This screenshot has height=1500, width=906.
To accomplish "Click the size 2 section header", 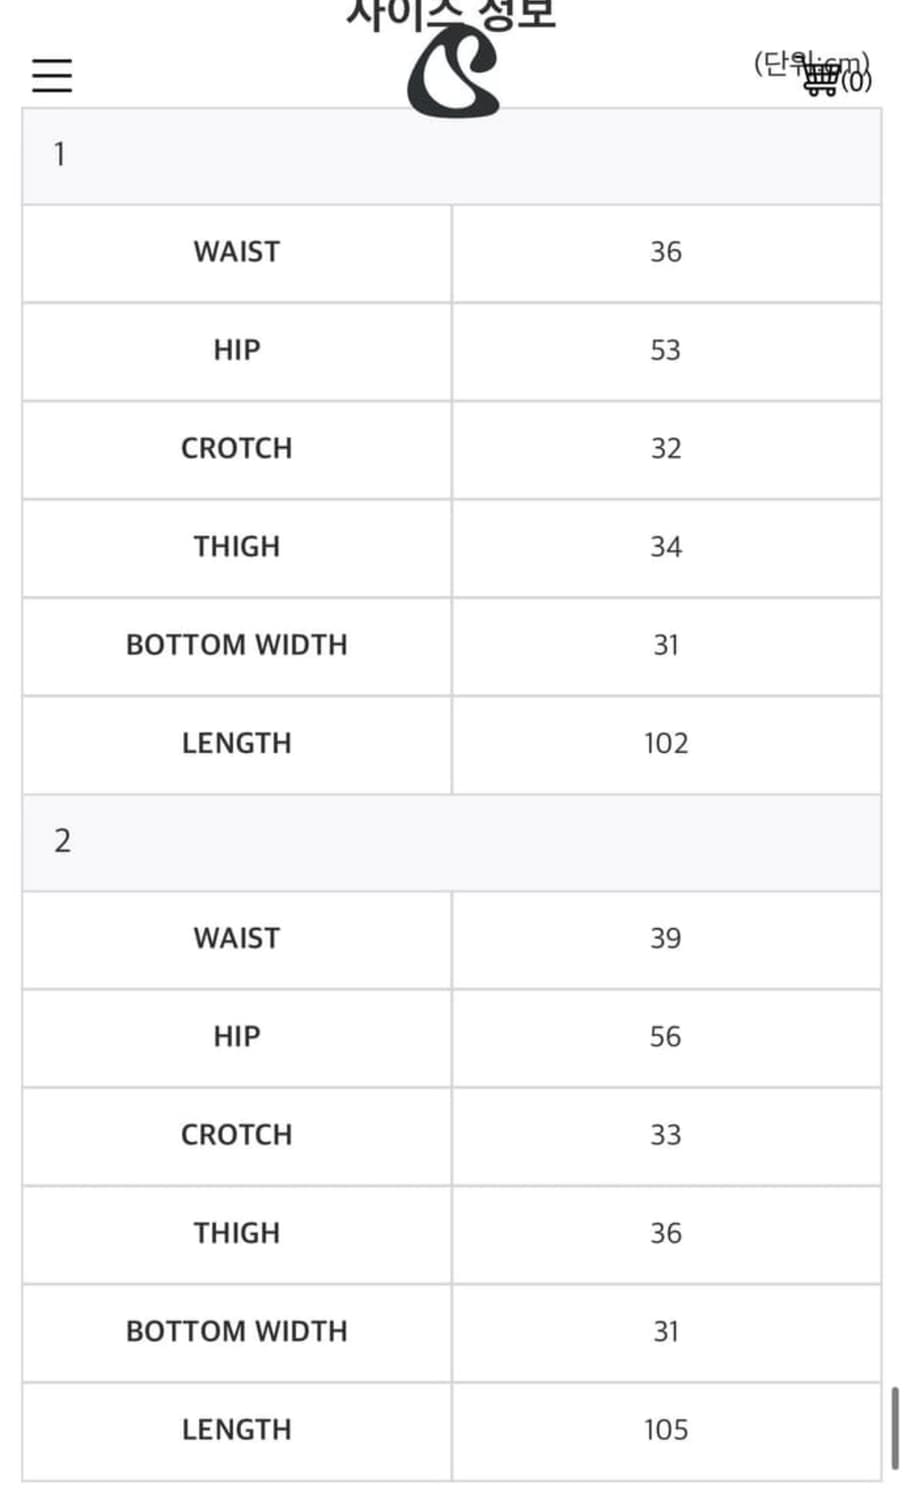I will [x=452, y=843].
